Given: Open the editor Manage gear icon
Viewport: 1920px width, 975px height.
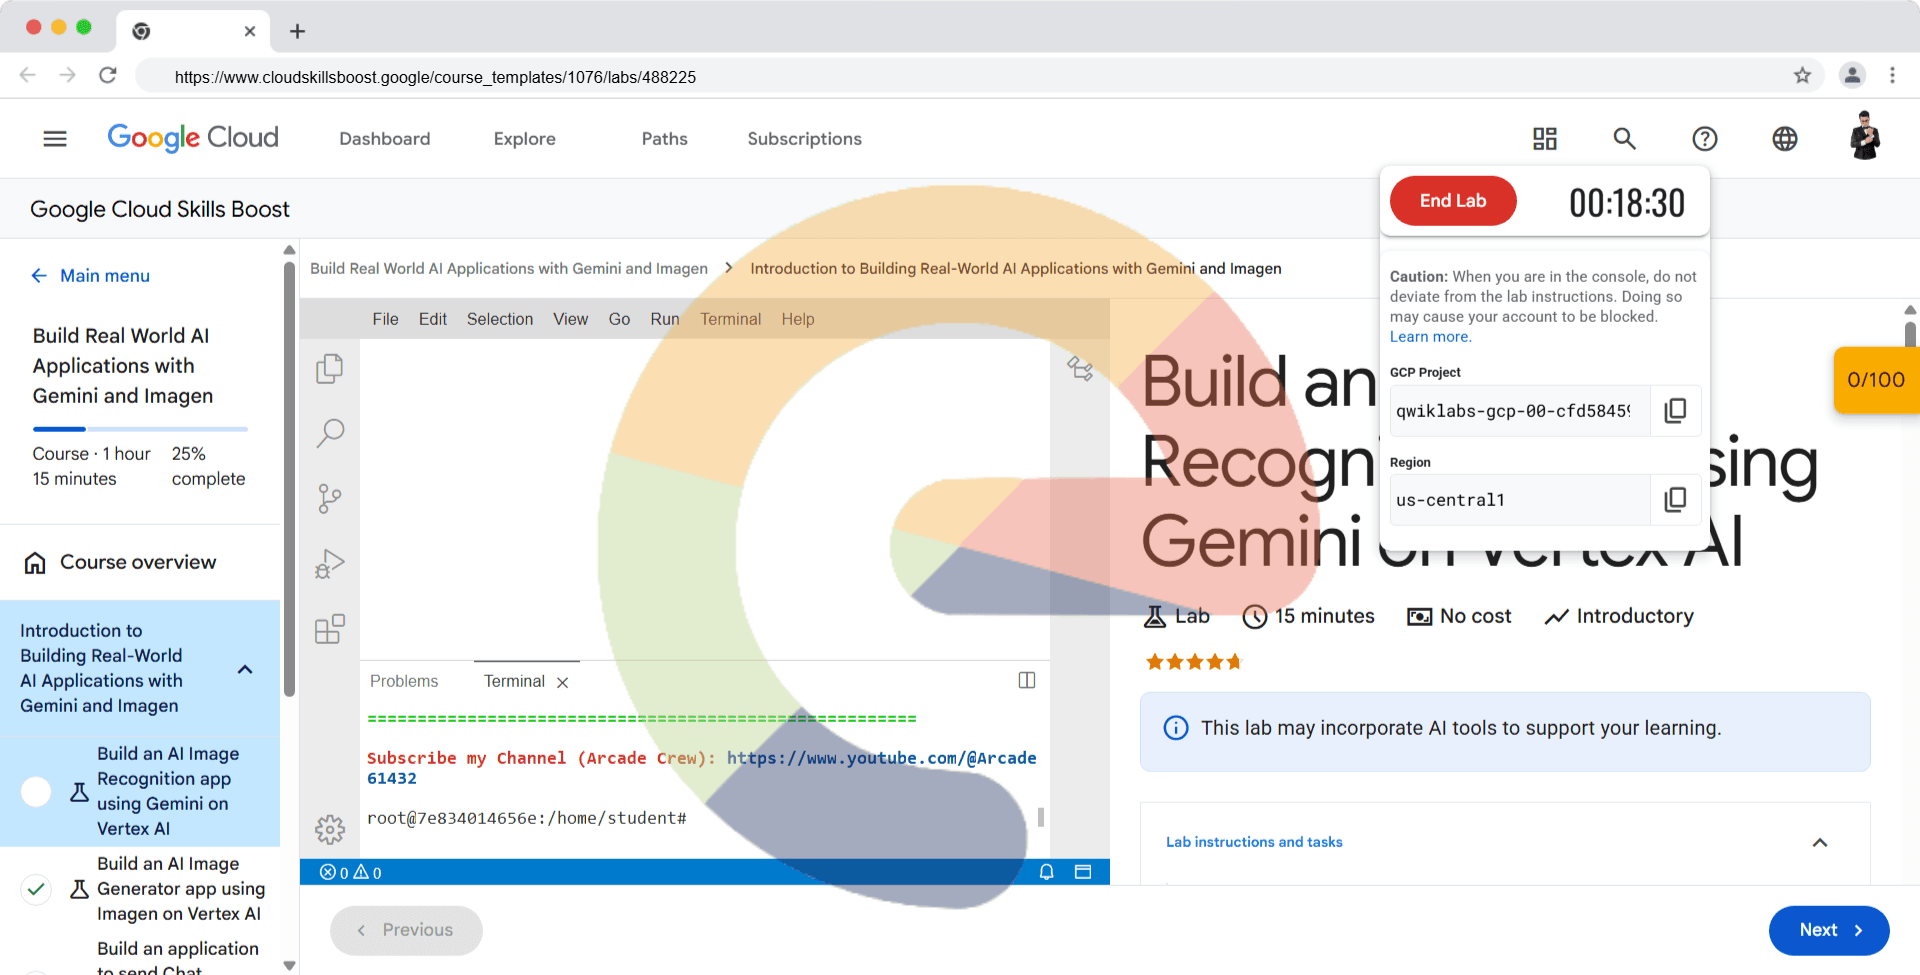Looking at the screenshot, I should (x=329, y=829).
